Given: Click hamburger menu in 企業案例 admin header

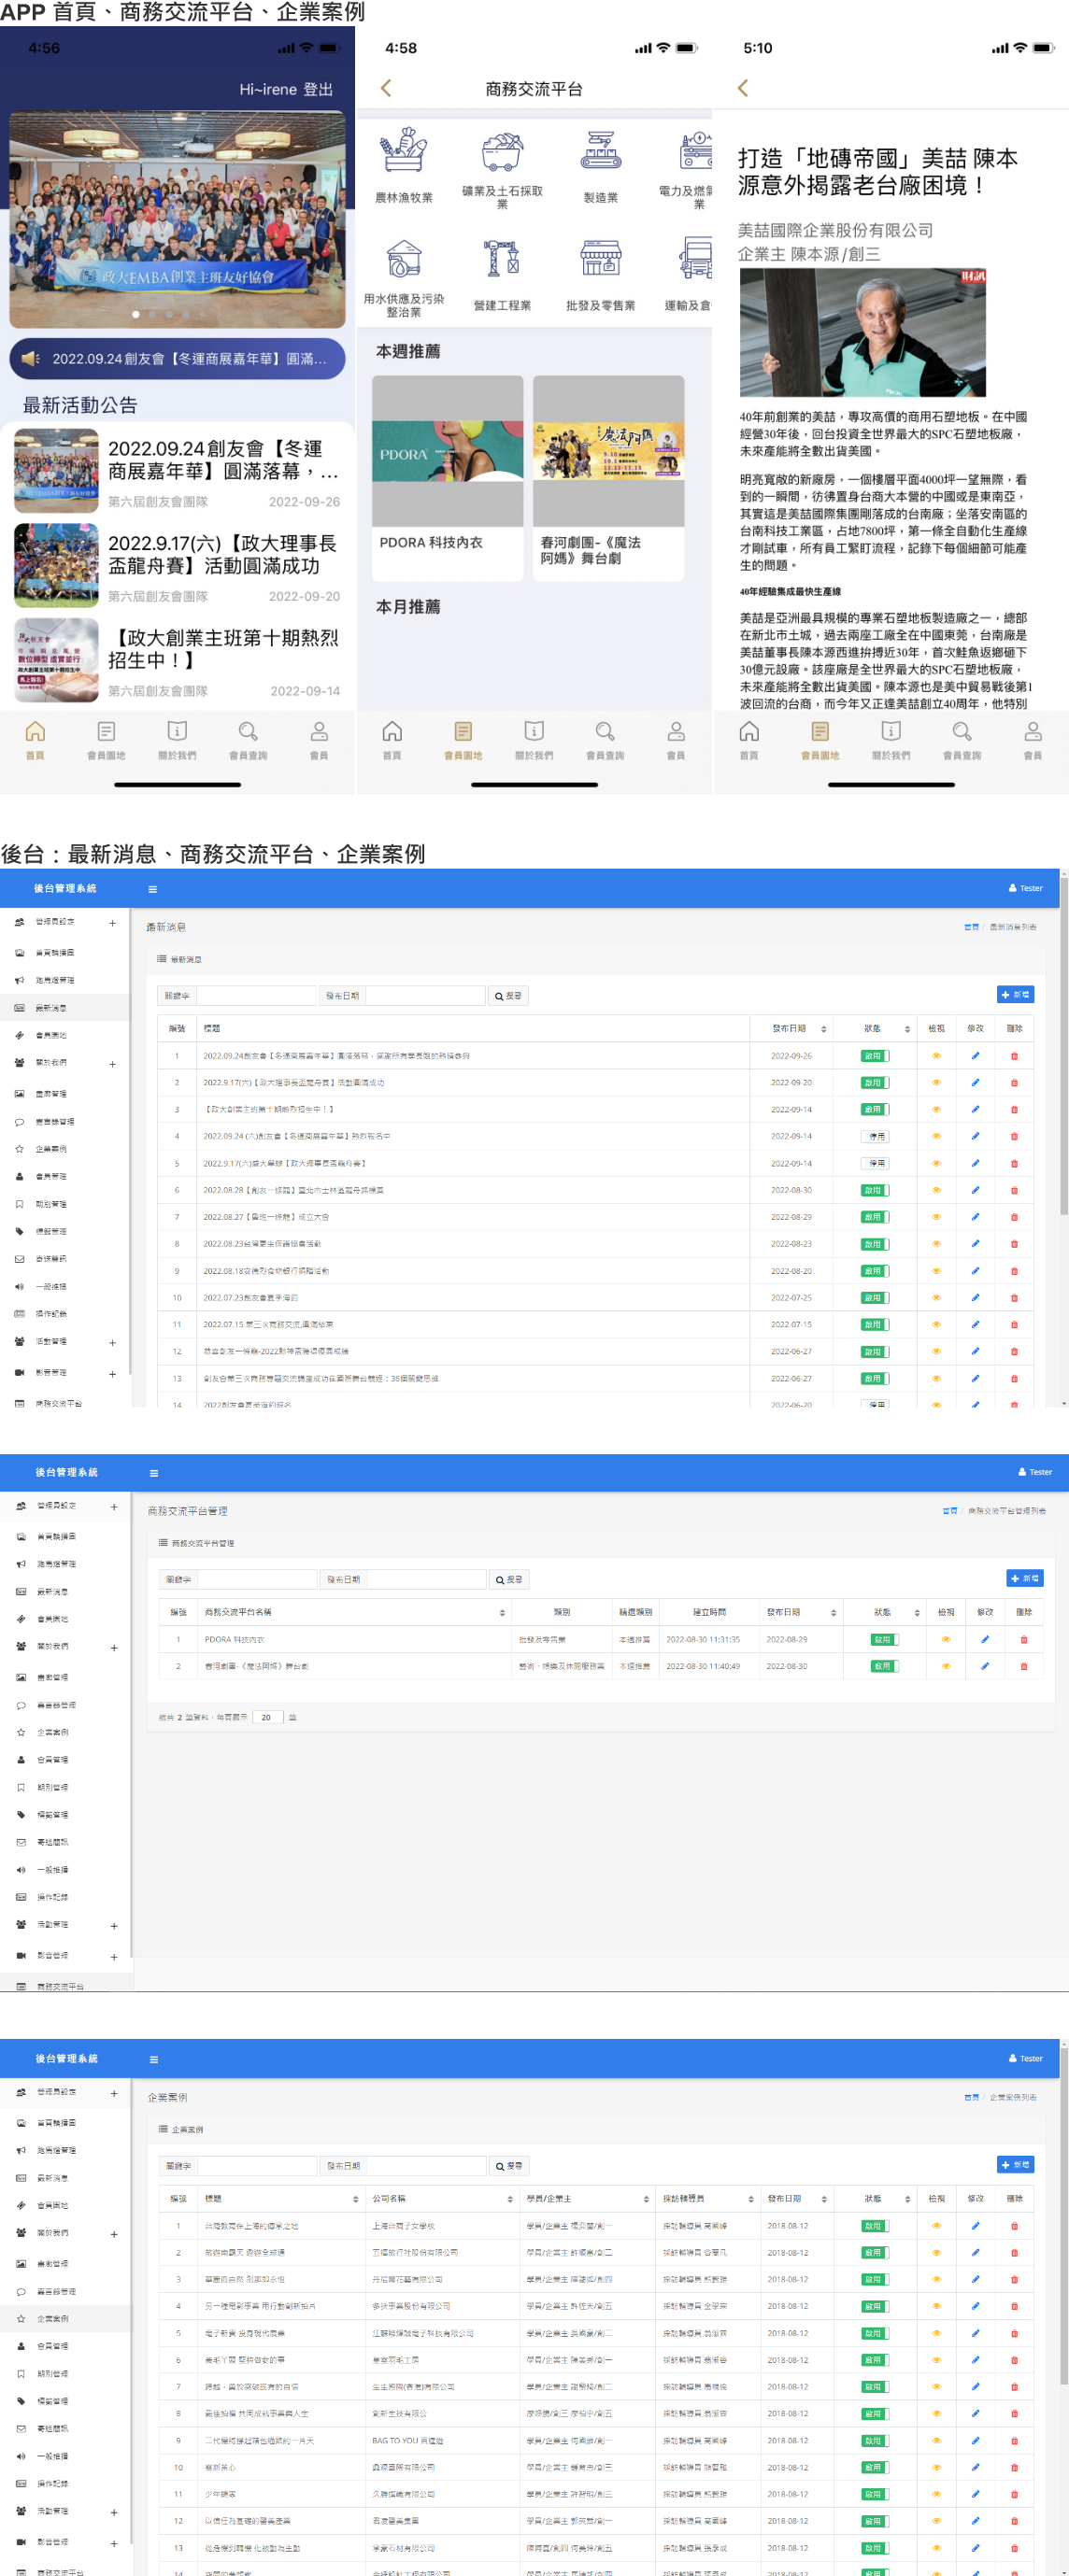Looking at the screenshot, I should (x=154, y=2059).
